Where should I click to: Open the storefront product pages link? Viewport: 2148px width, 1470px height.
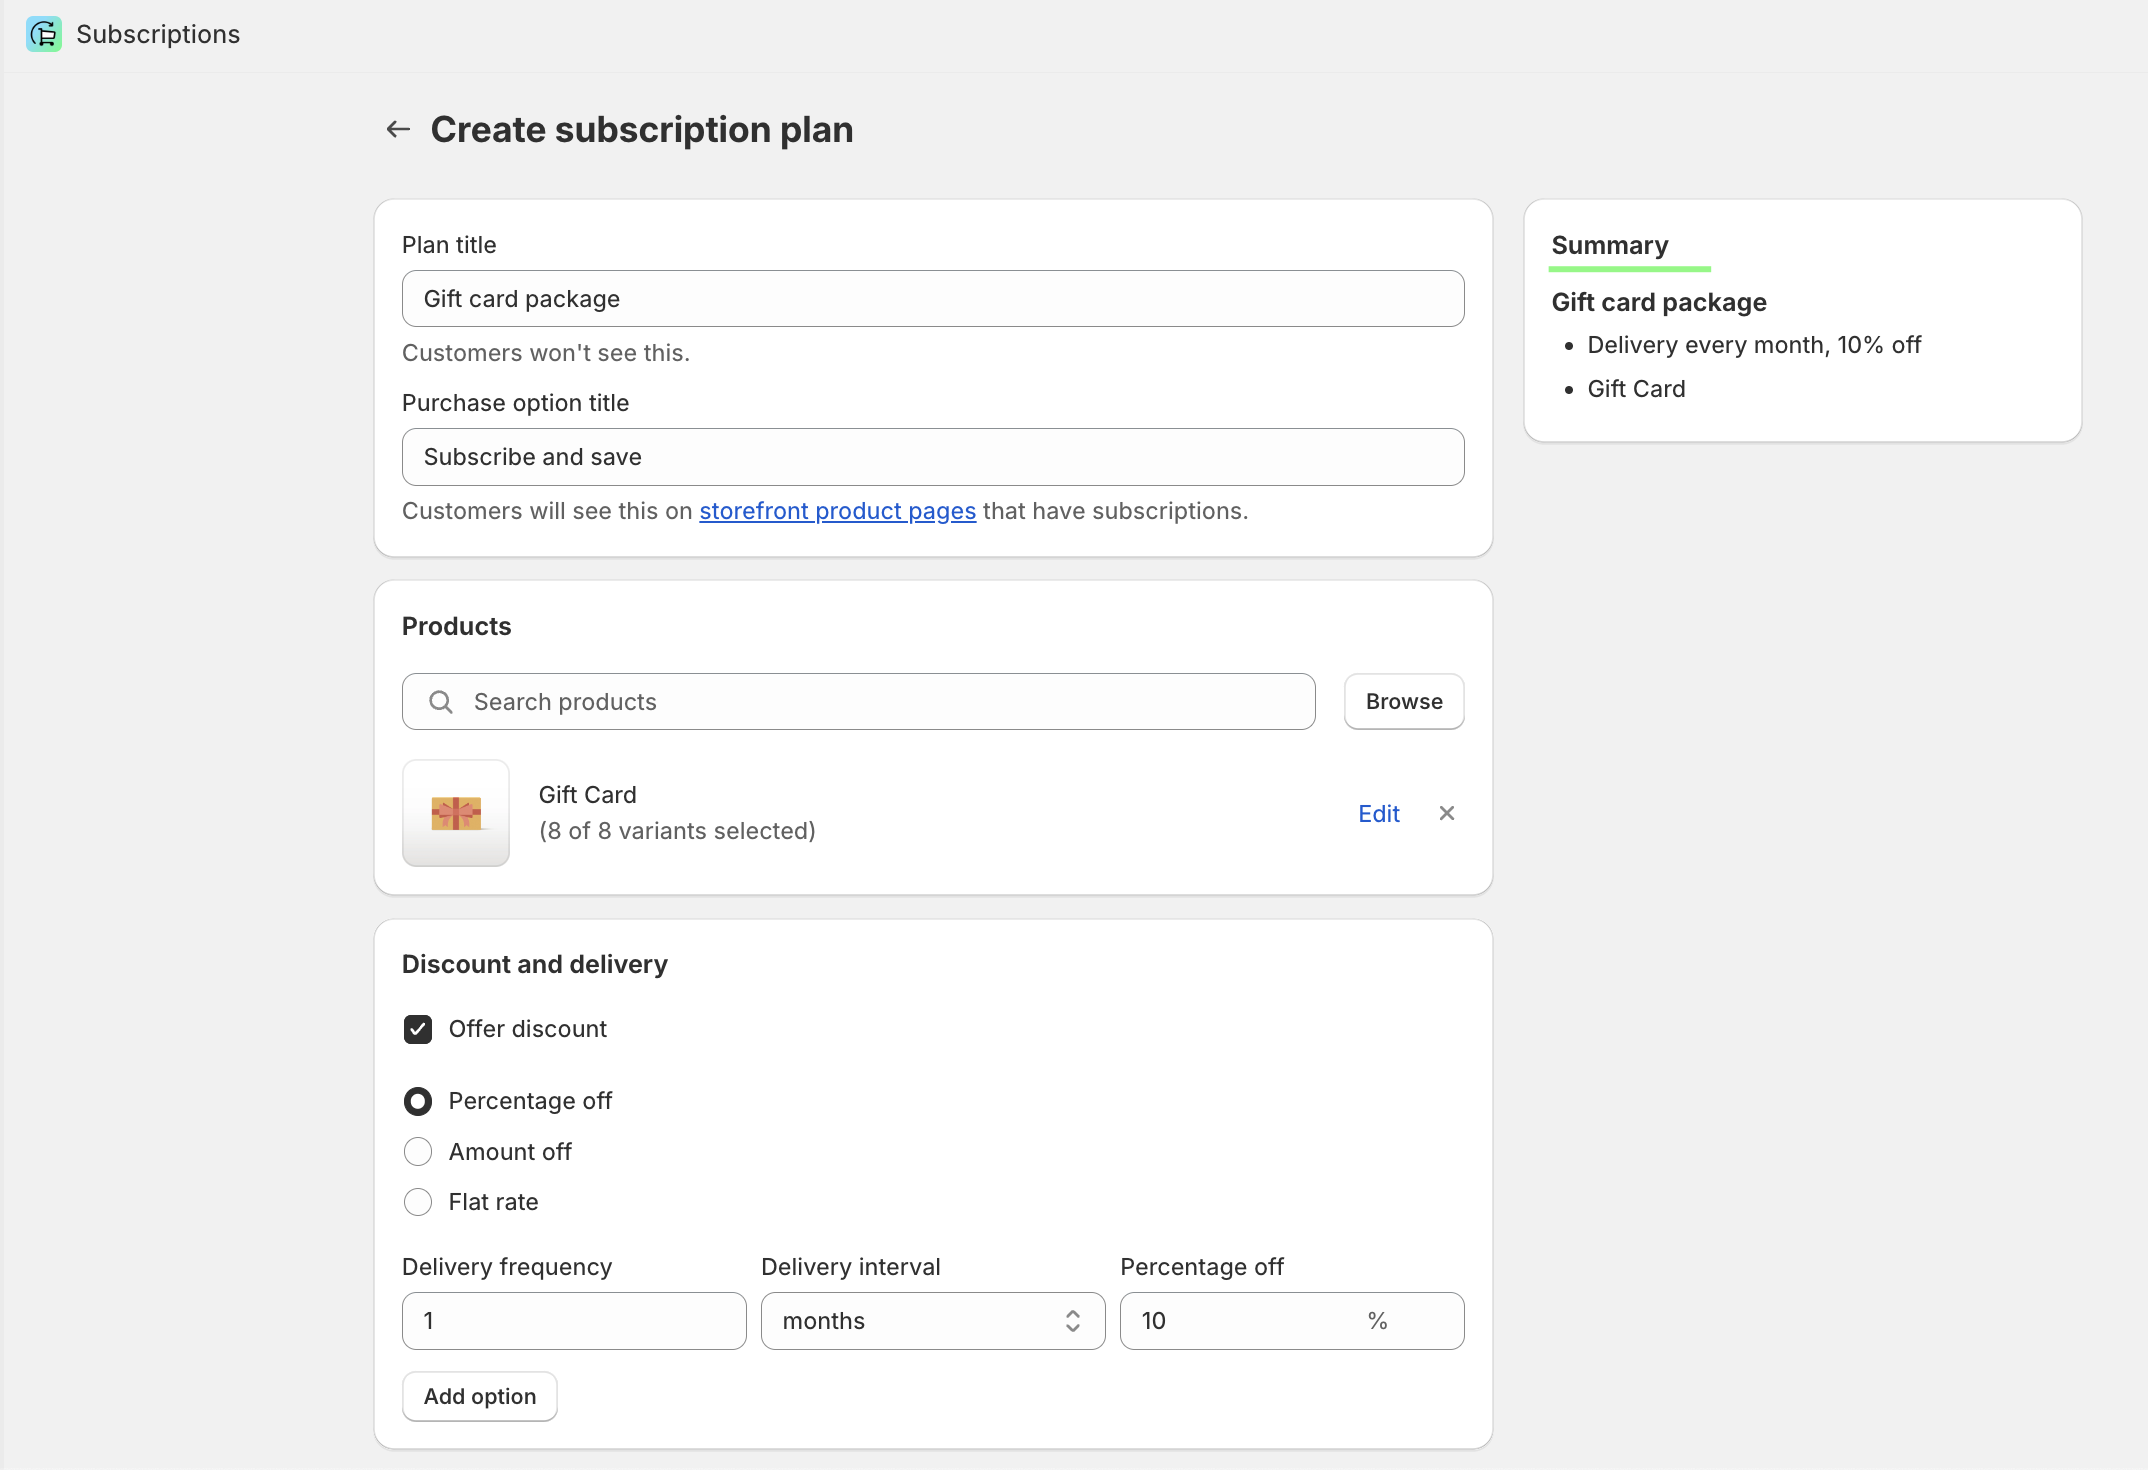click(x=837, y=511)
